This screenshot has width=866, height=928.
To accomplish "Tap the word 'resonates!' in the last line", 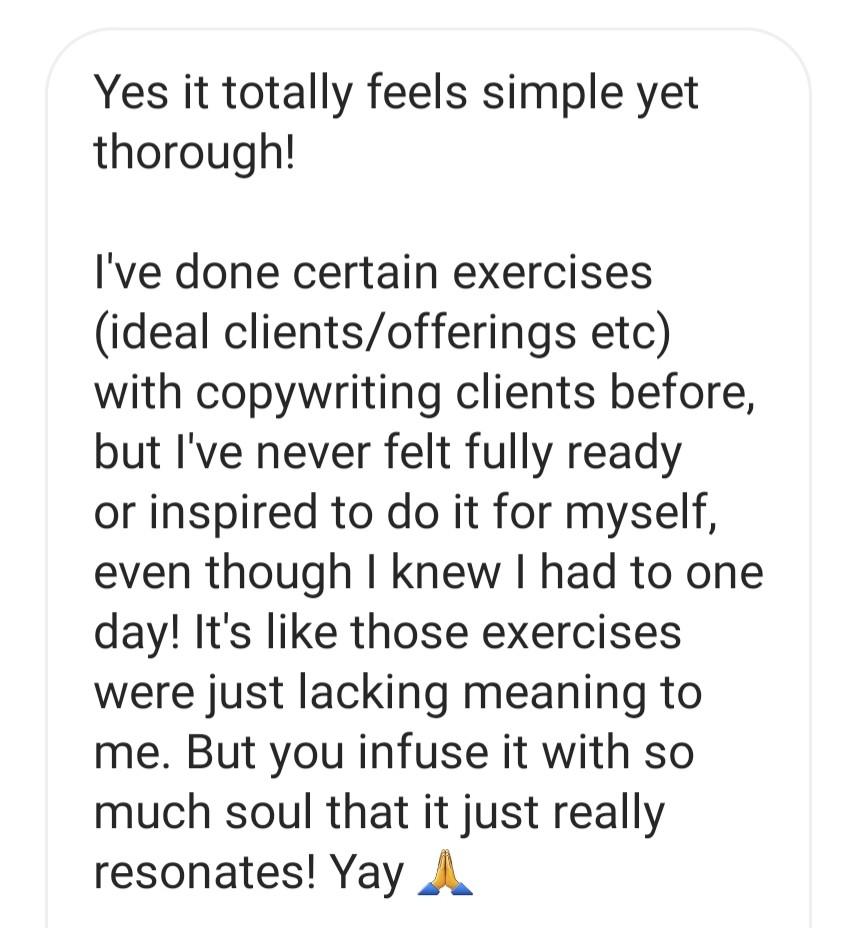I will (x=205, y=872).
